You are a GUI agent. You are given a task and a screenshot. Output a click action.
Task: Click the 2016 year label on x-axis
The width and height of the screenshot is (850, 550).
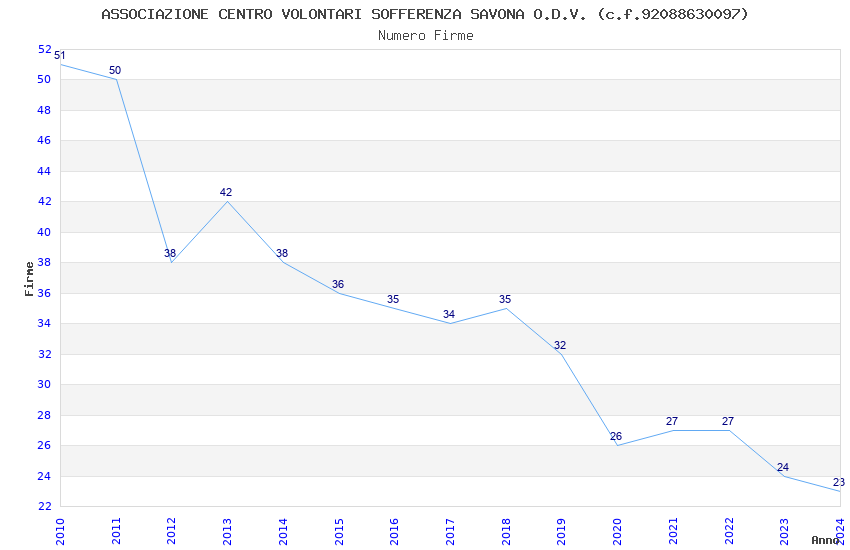[394, 532]
